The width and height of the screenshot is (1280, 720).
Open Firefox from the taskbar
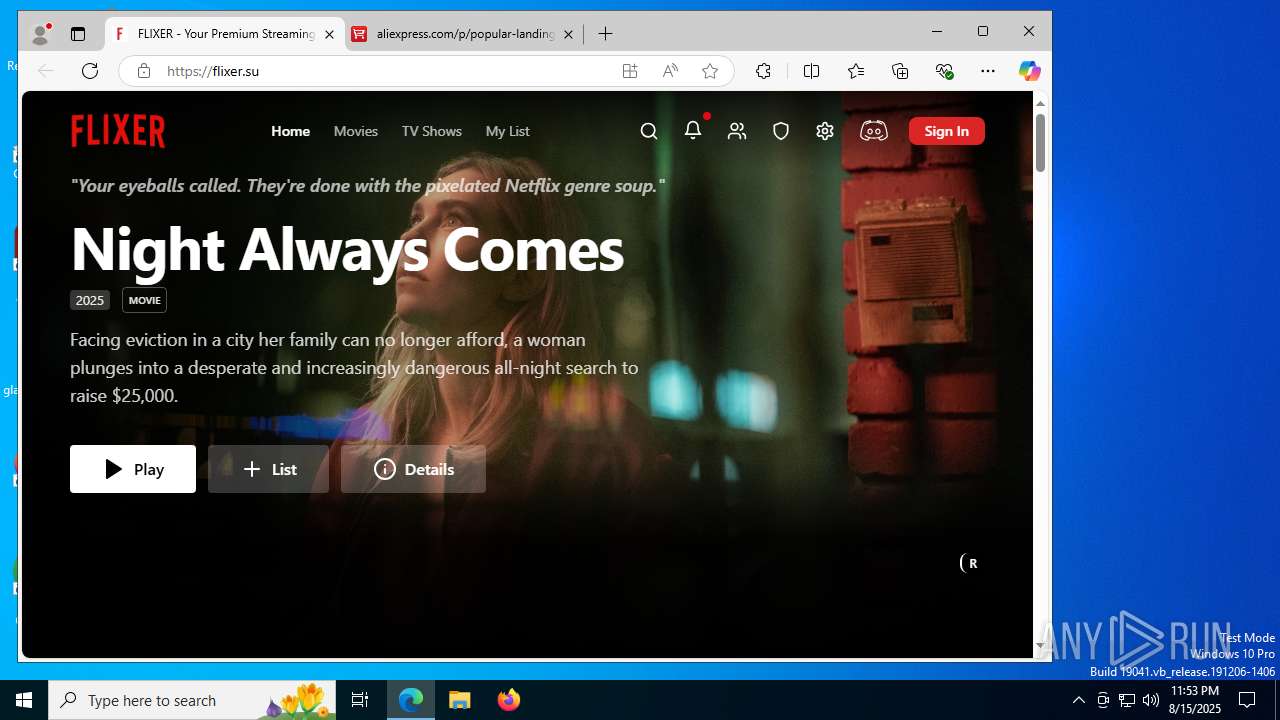(508, 700)
